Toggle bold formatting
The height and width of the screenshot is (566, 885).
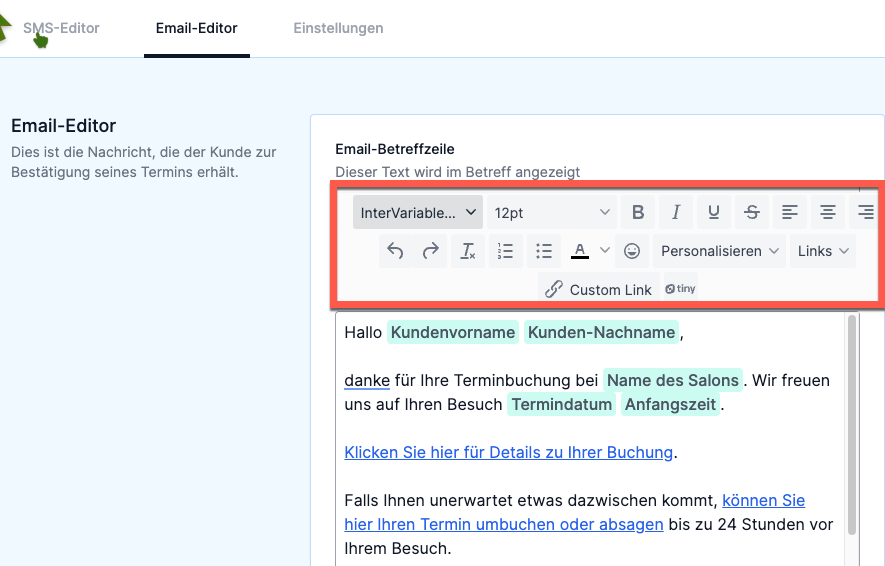pyautogui.click(x=638, y=212)
